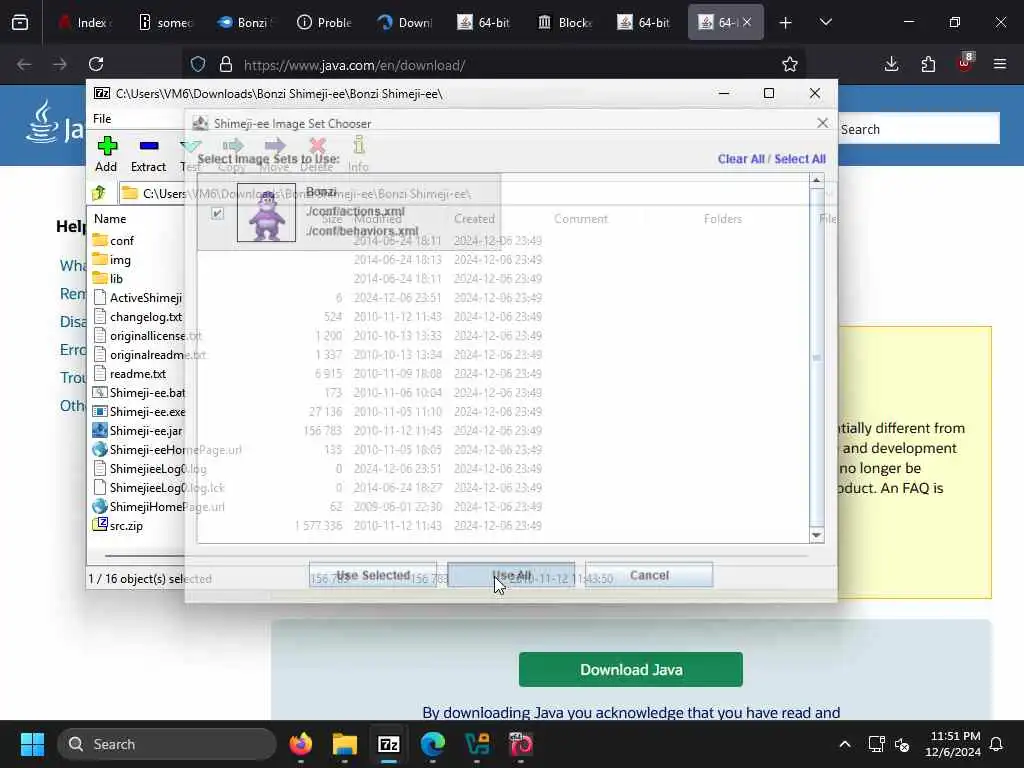This screenshot has height=768, width=1024.
Task: Select originallicense.txt in the file list
Action: pos(147,336)
